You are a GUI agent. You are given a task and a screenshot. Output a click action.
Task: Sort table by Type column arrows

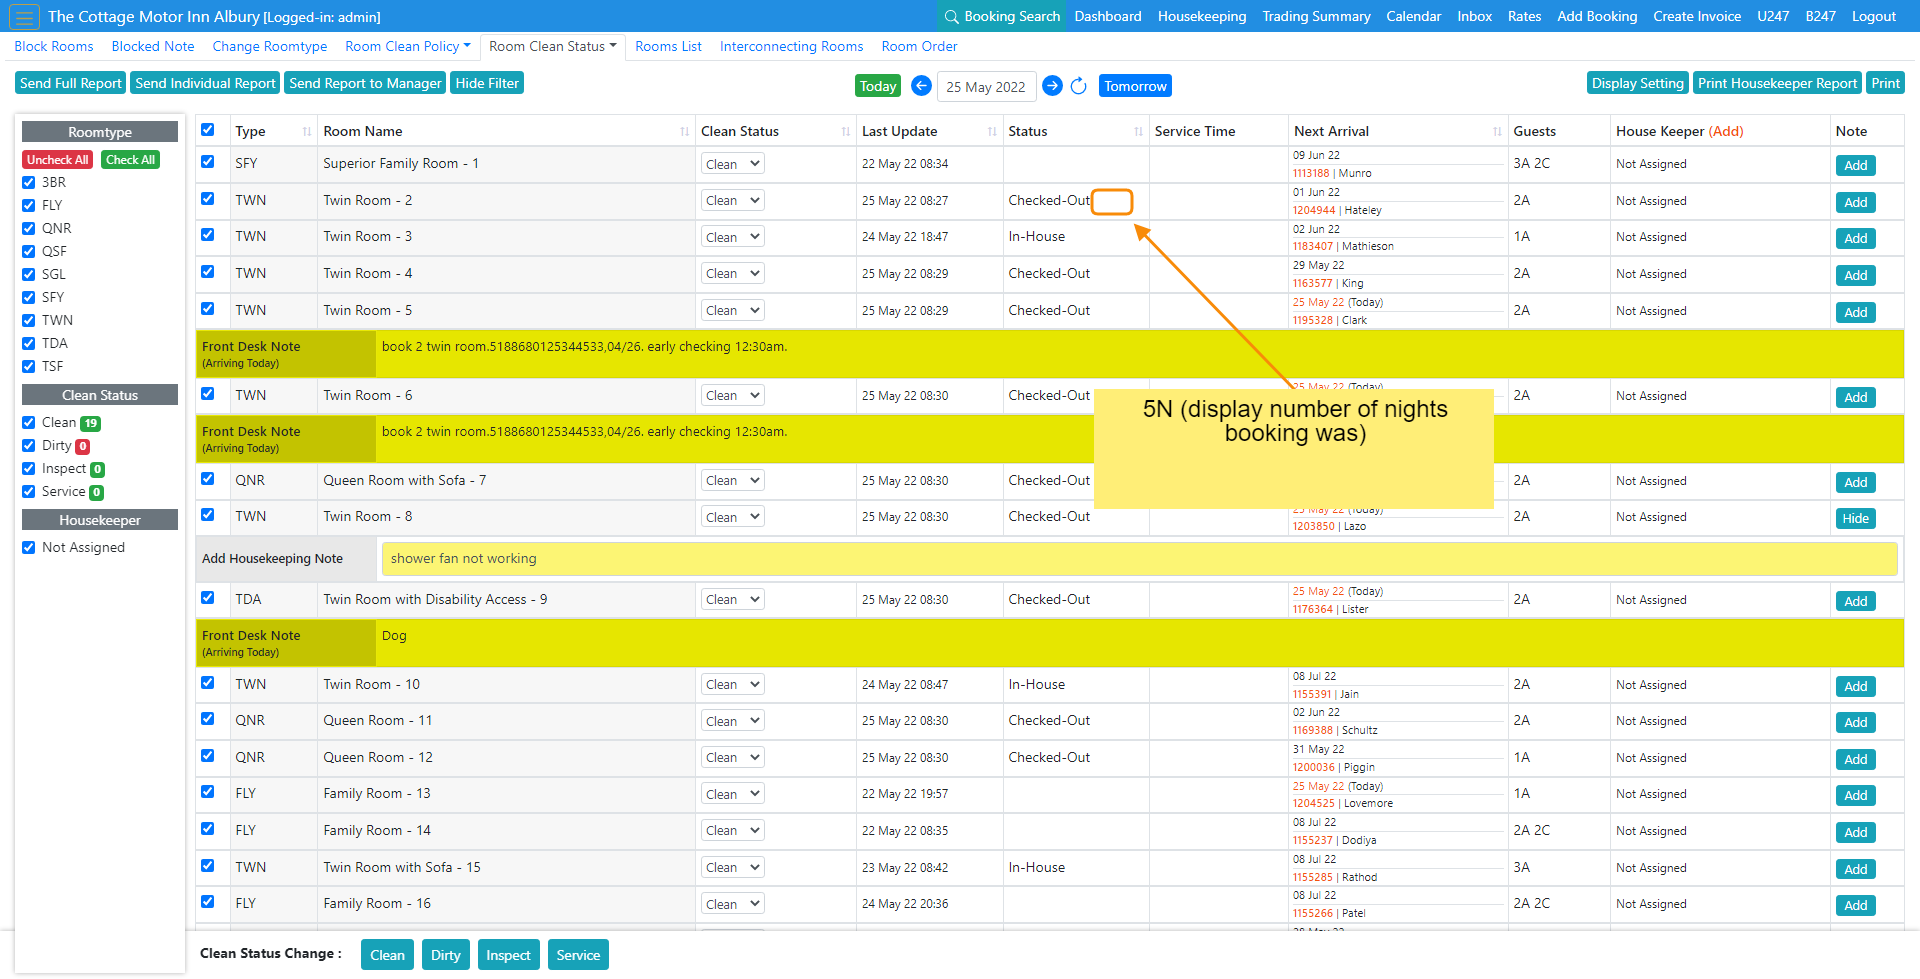click(306, 132)
